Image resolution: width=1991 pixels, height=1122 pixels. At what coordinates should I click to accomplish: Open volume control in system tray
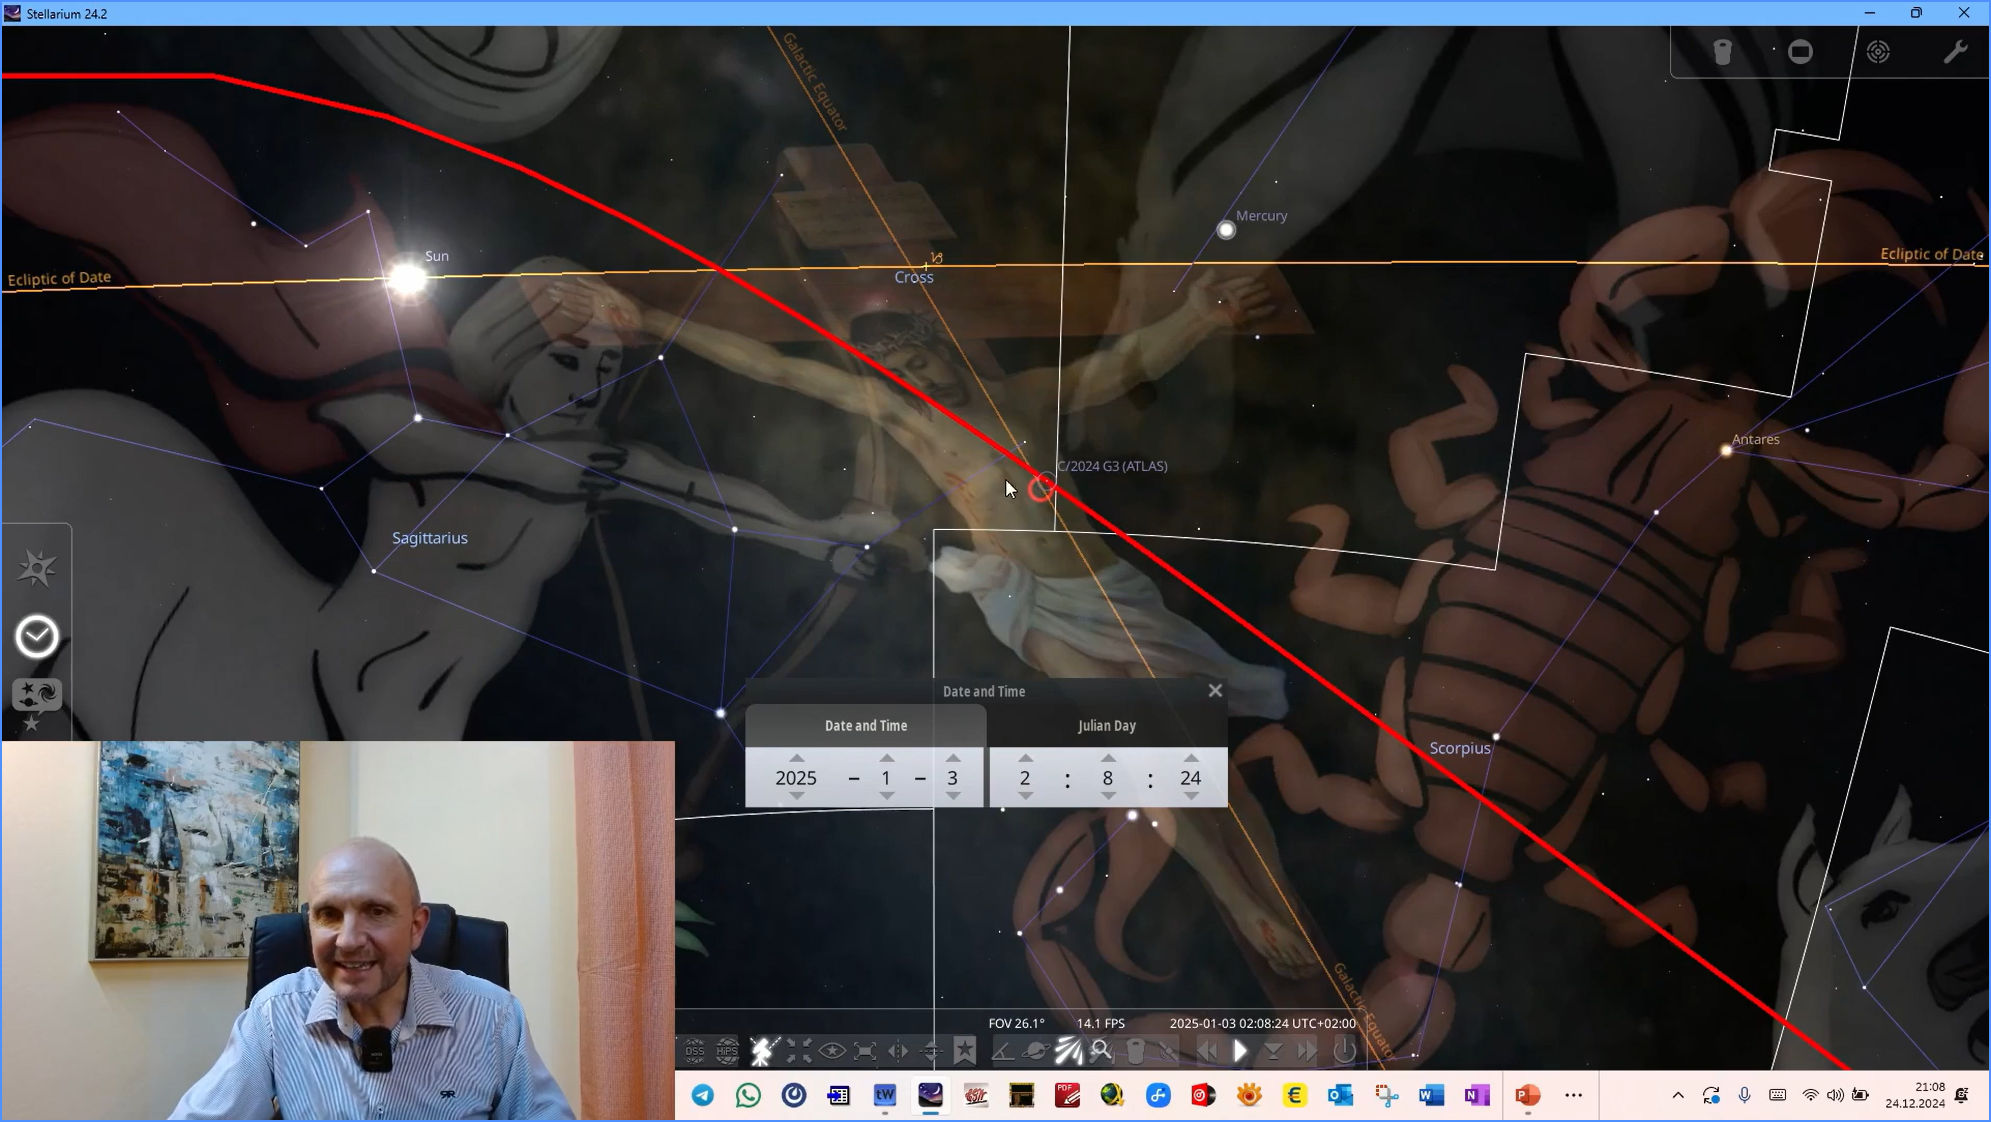[x=1835, y=1096]
